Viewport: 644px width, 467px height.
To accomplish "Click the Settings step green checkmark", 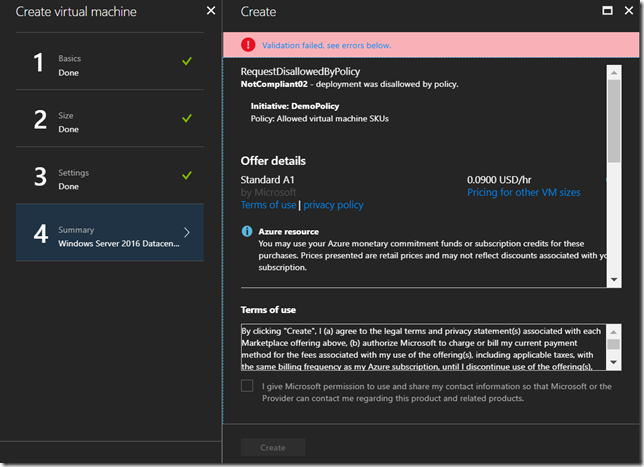I will point(187,175).
